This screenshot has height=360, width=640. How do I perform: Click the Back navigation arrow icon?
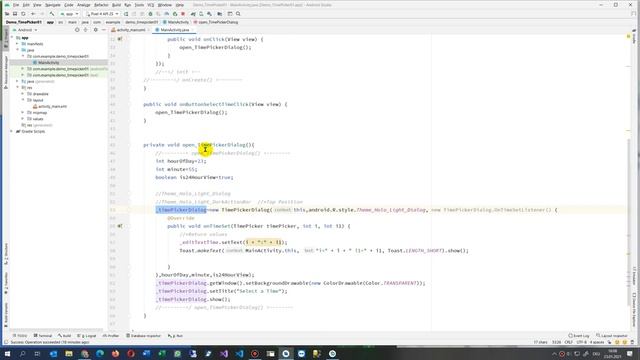click(33, 14)
